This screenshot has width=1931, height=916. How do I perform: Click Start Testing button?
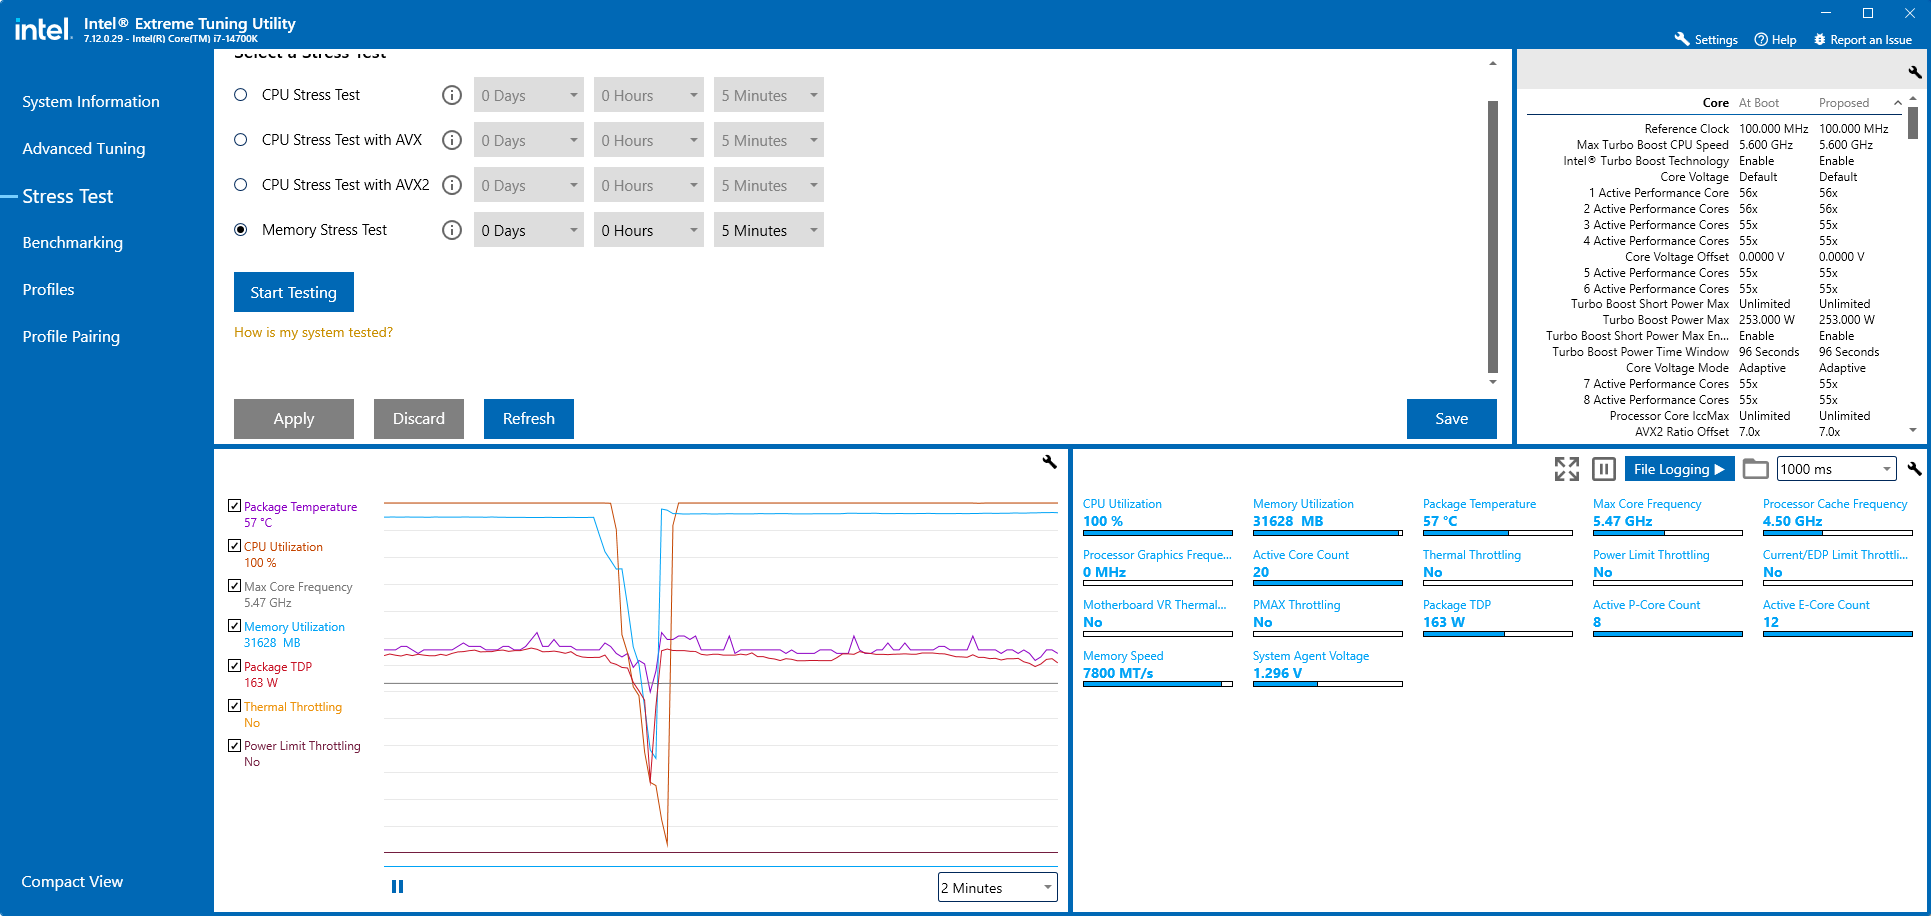[294, 292]
